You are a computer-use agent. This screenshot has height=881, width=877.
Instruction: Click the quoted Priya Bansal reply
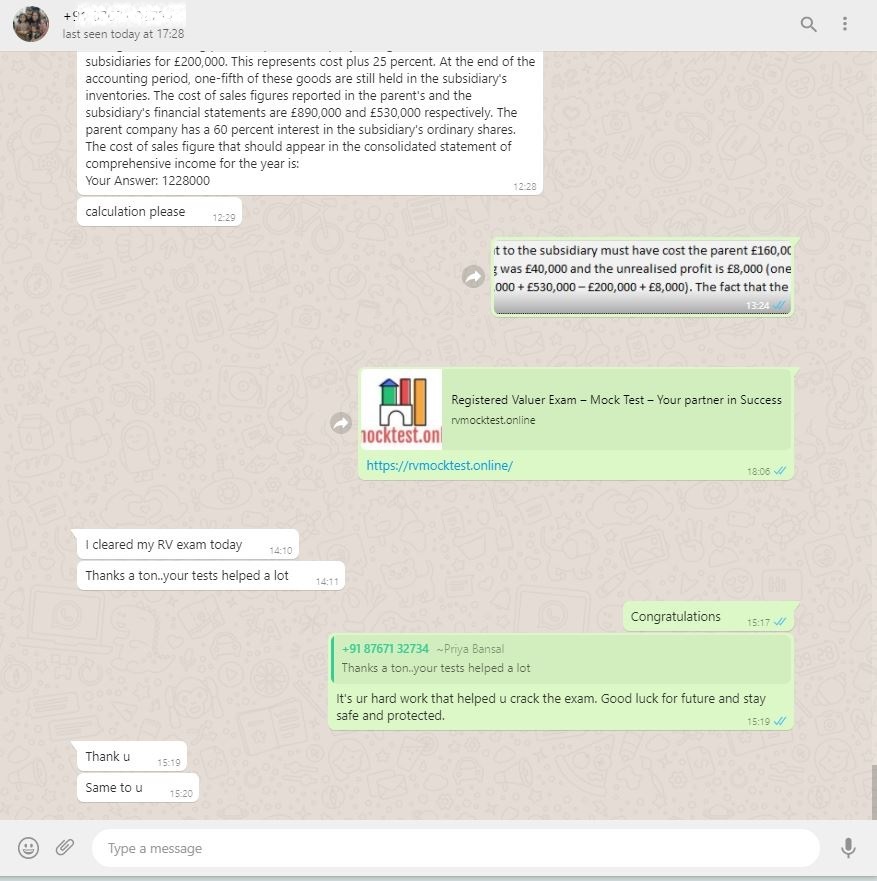point(561,659)
